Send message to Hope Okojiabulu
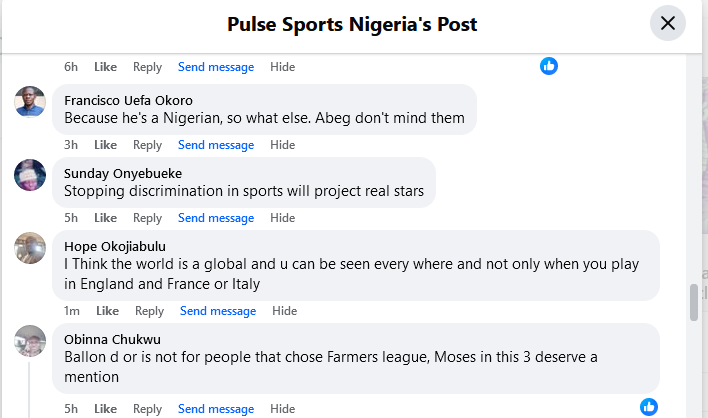Image resolution: width=708 pixels, height=418 pixels. pos(217,311)
